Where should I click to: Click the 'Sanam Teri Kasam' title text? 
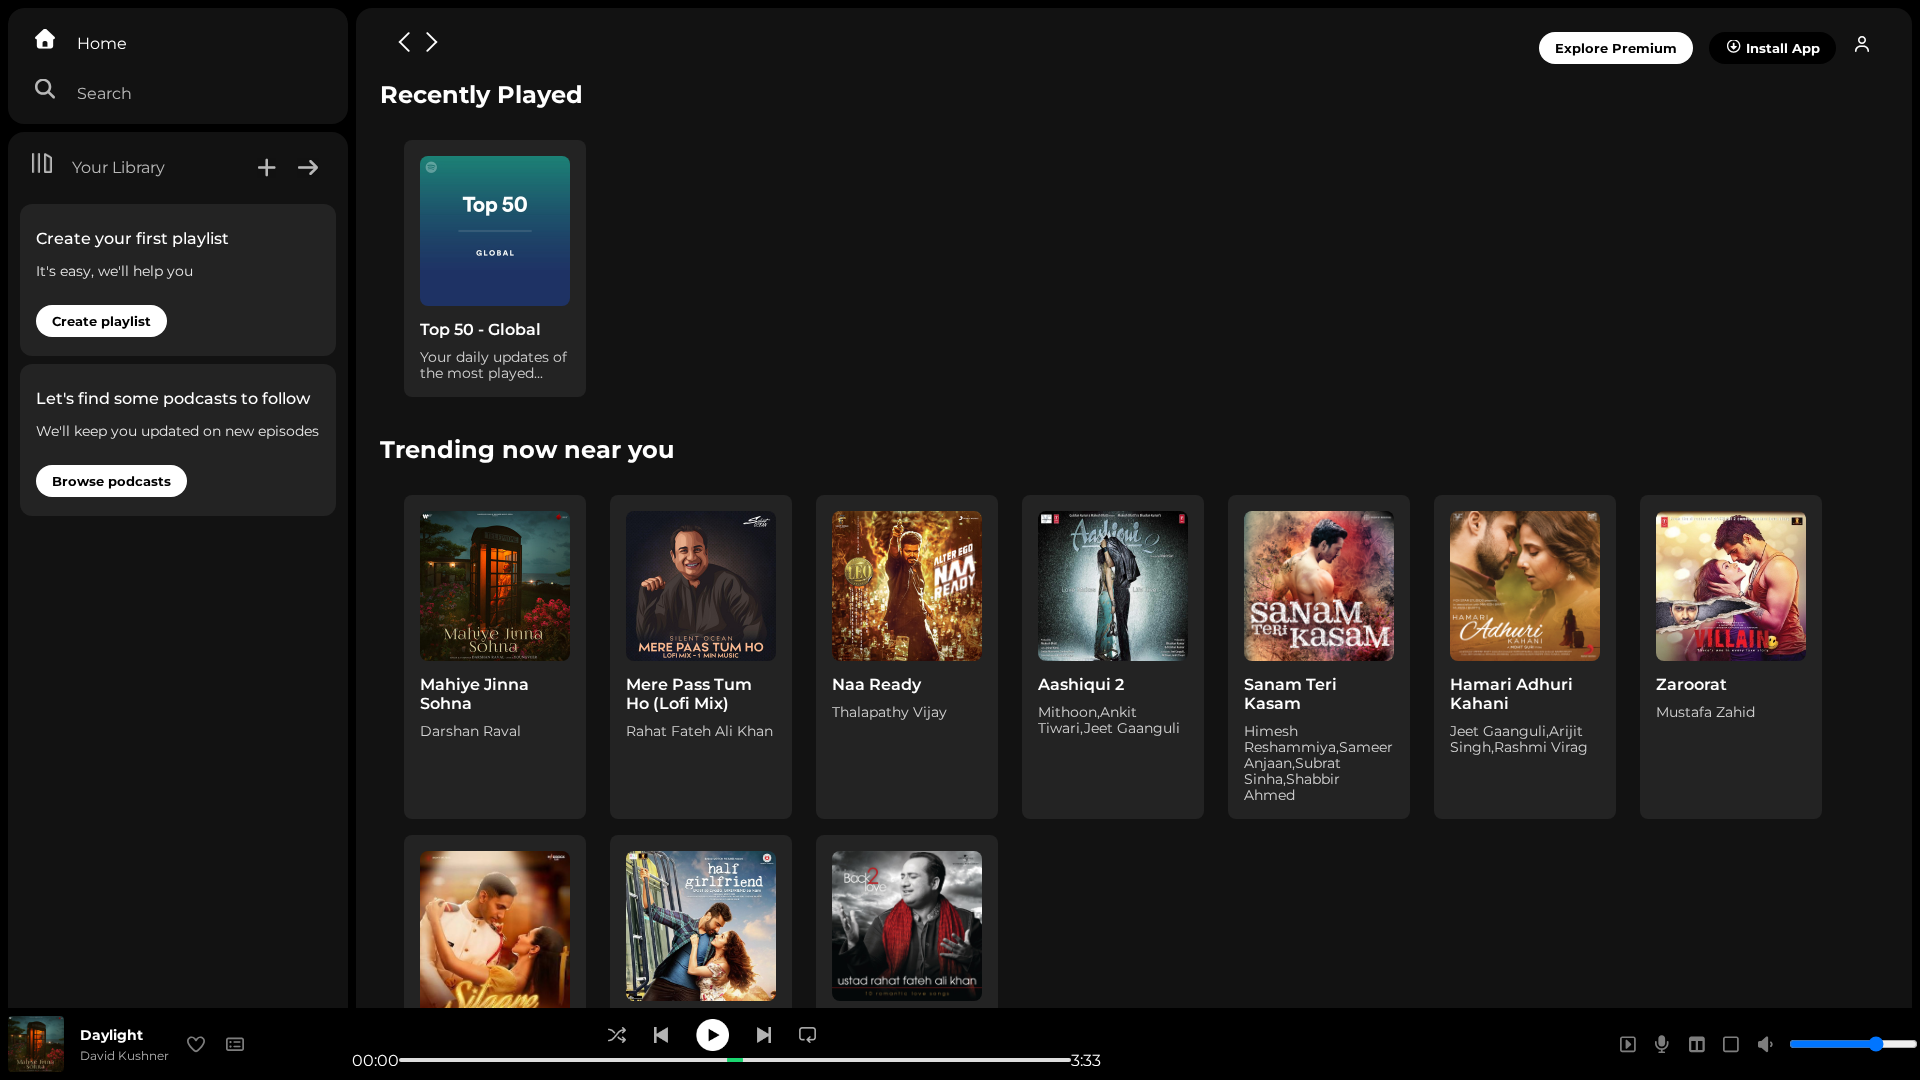(x=1290, y=694)
